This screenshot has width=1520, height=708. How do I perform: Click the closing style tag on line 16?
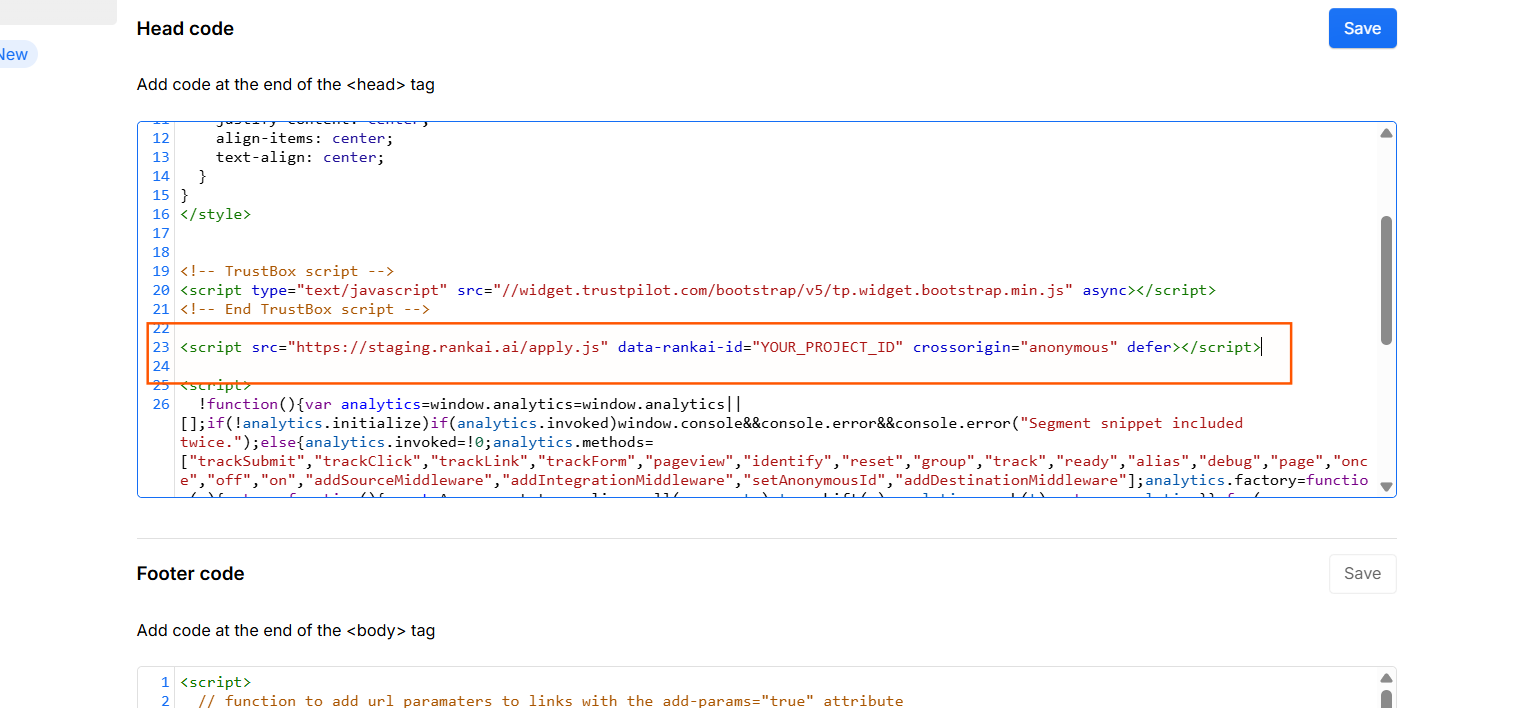[215, 214]
